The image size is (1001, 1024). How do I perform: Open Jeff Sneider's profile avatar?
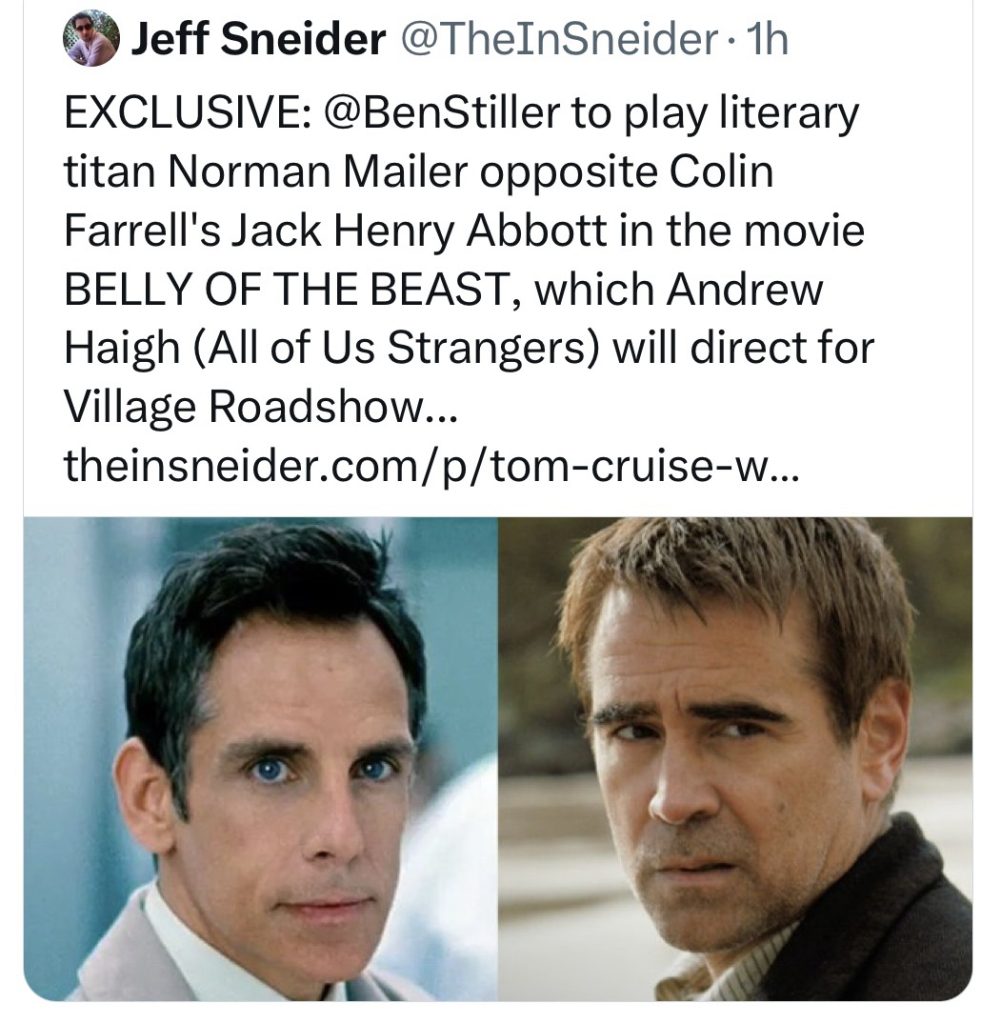(x=91, y=39)
